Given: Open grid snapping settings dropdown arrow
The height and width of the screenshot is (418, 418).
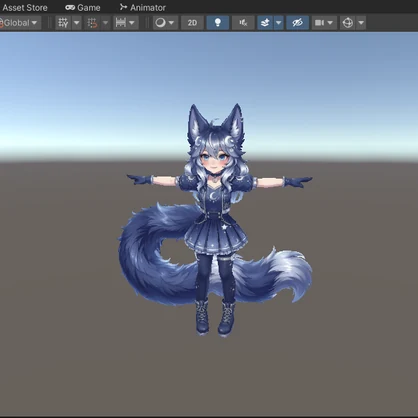Looking at the screenshot, I should pos(106,23).
